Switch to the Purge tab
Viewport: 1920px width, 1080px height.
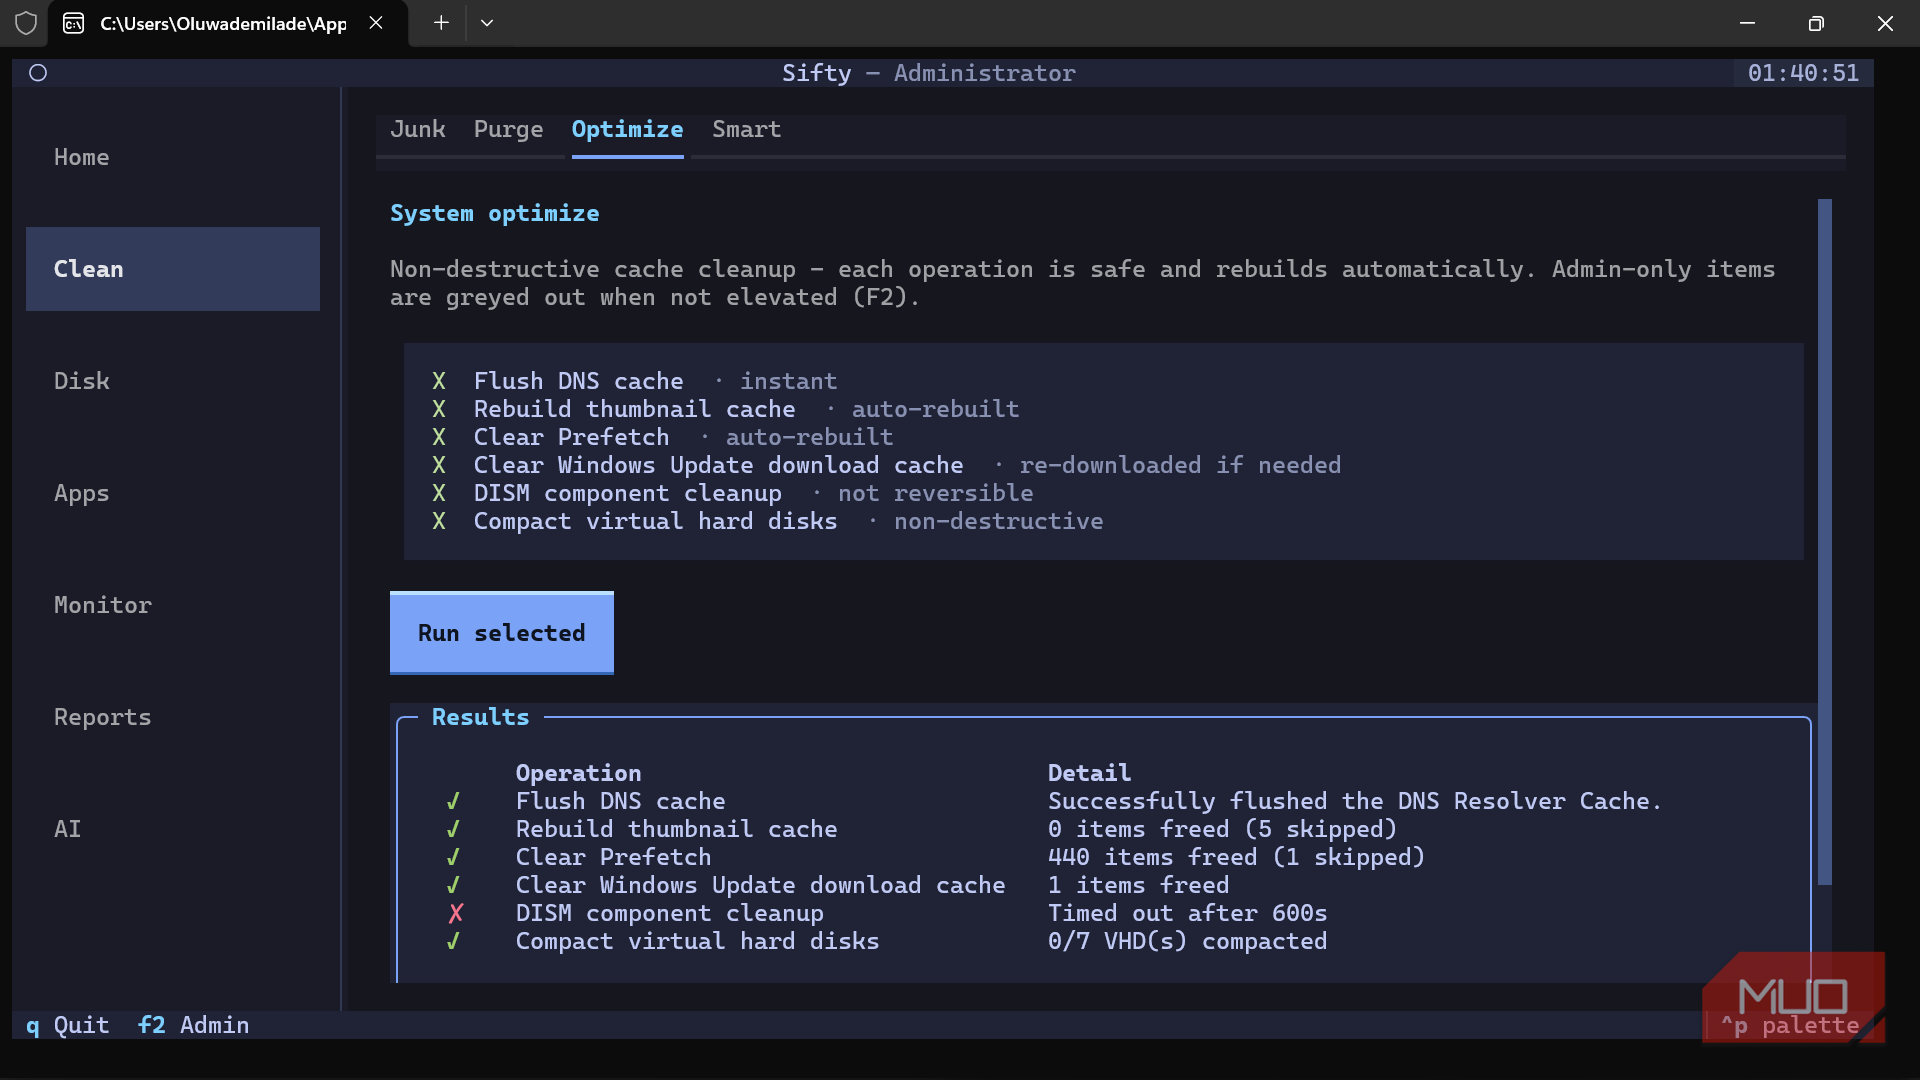(508, 129)
